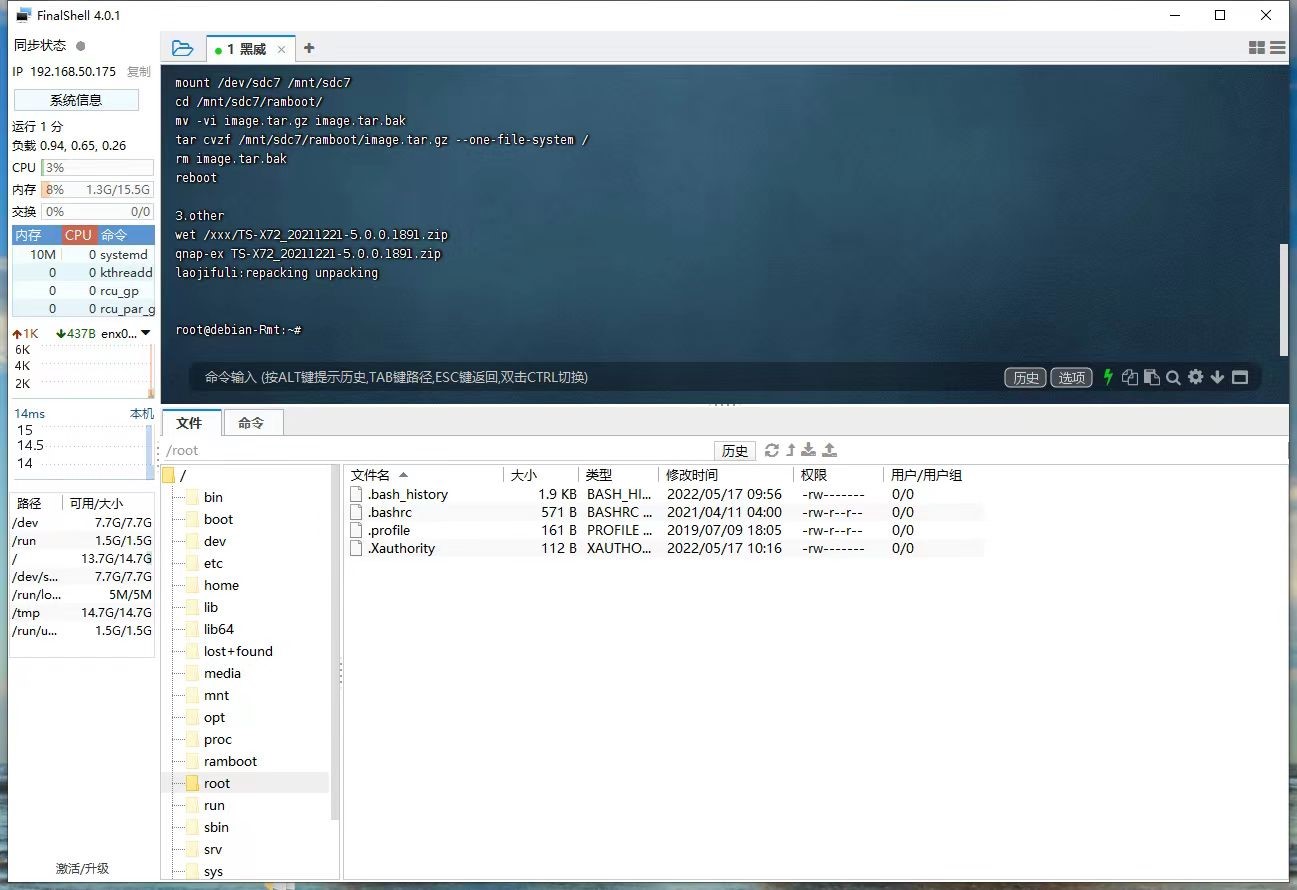Sort files by 文件名 column header
Screen dimensions: 1297x890
[x=371, y=475]
